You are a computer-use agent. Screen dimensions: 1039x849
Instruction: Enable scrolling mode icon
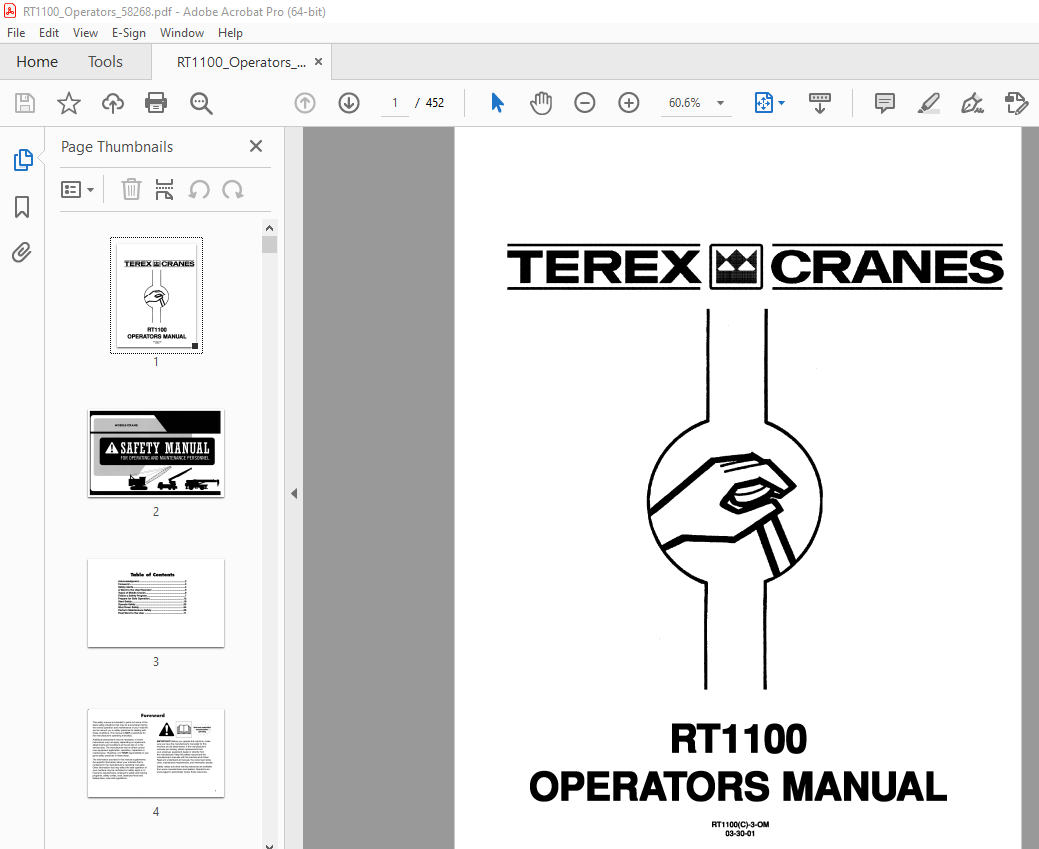(x=820, y=103)
